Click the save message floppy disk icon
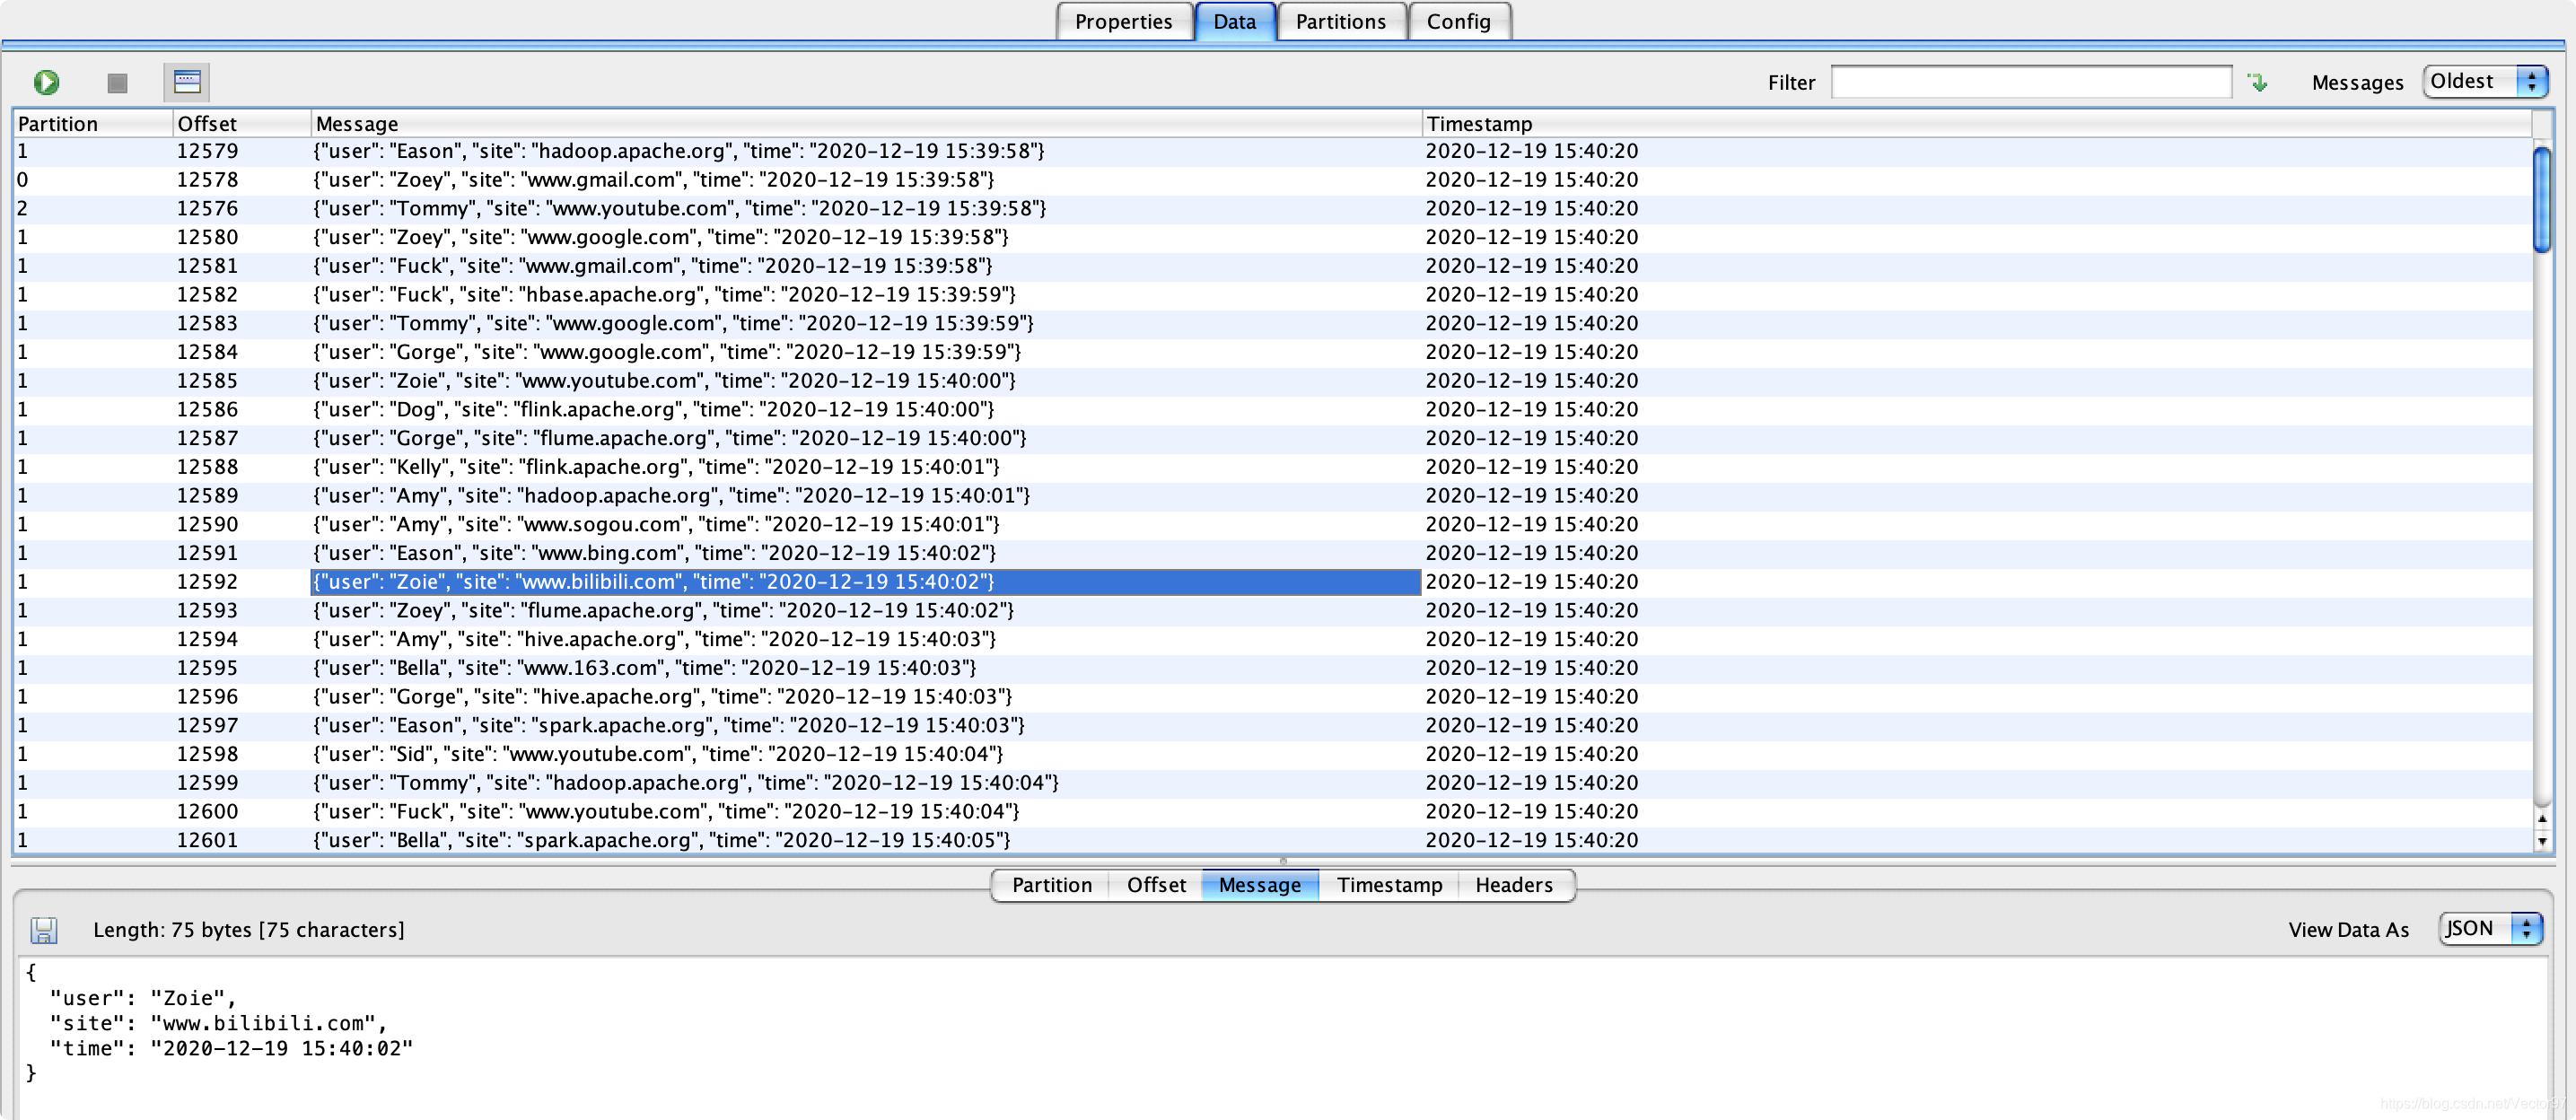This screenshot has height=1120, width=2576. [43, 930]
